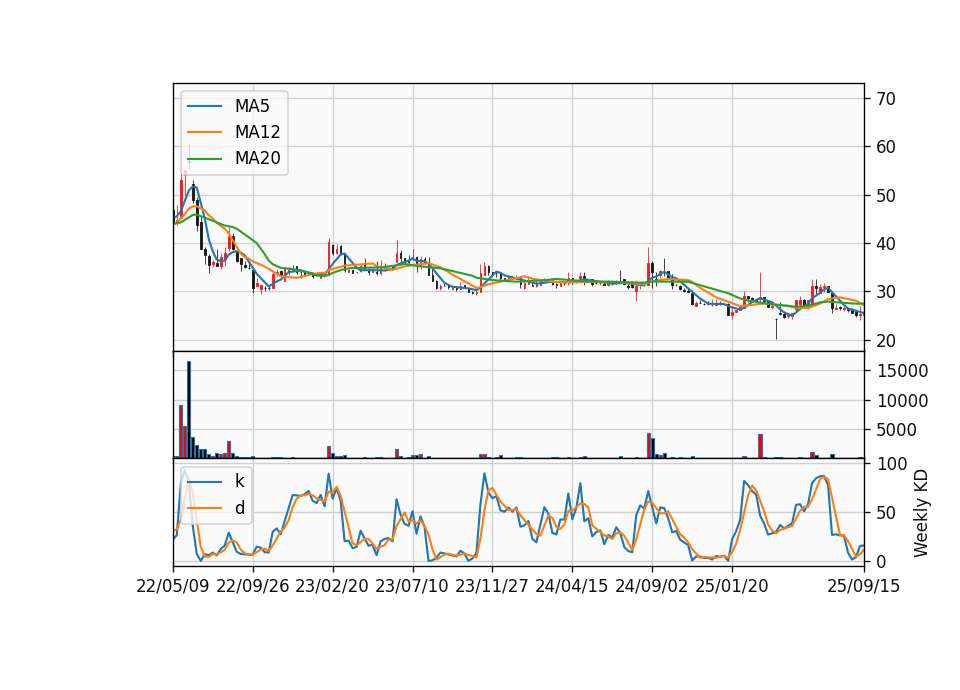Click the price axis value 60
This screenshot has width=960, height=690.
click(x=885, y=147)
